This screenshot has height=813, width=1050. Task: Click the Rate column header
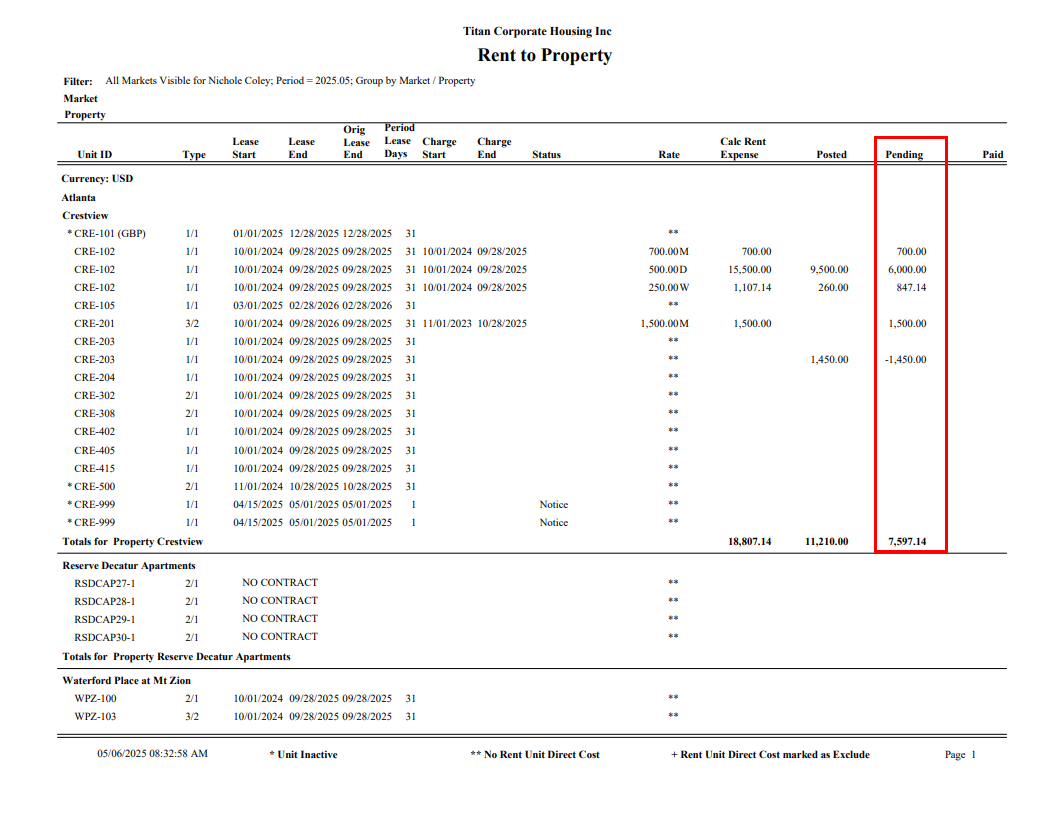coord(669,155)
